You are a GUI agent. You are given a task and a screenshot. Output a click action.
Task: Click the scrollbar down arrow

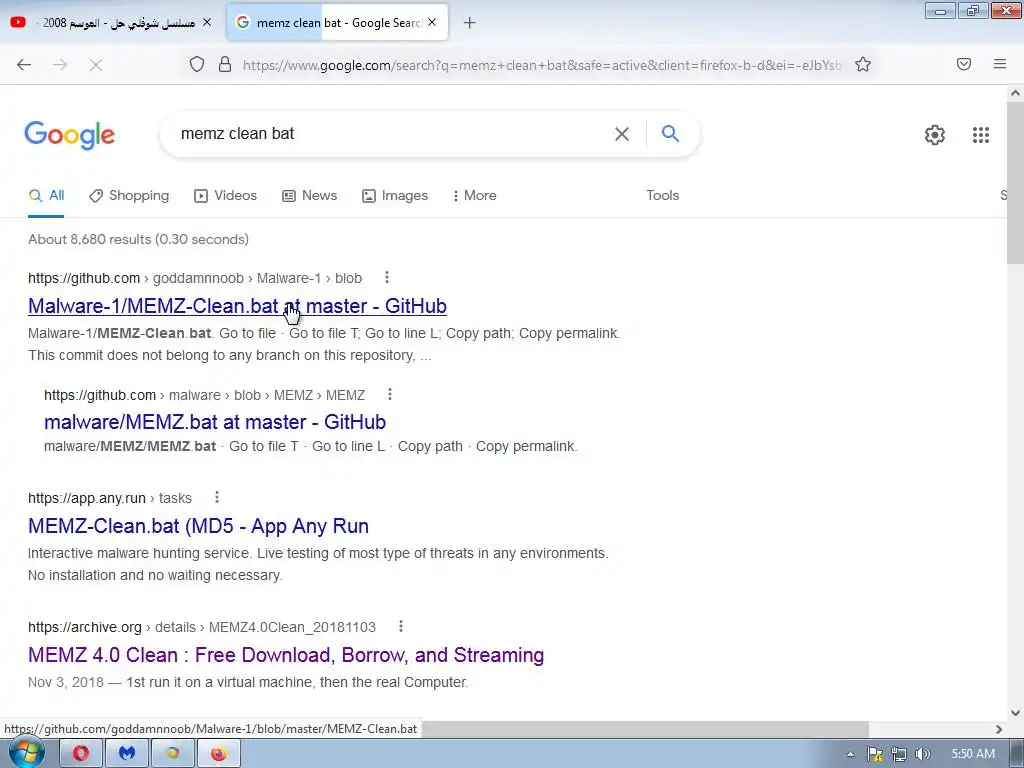tap(1016, 713)
